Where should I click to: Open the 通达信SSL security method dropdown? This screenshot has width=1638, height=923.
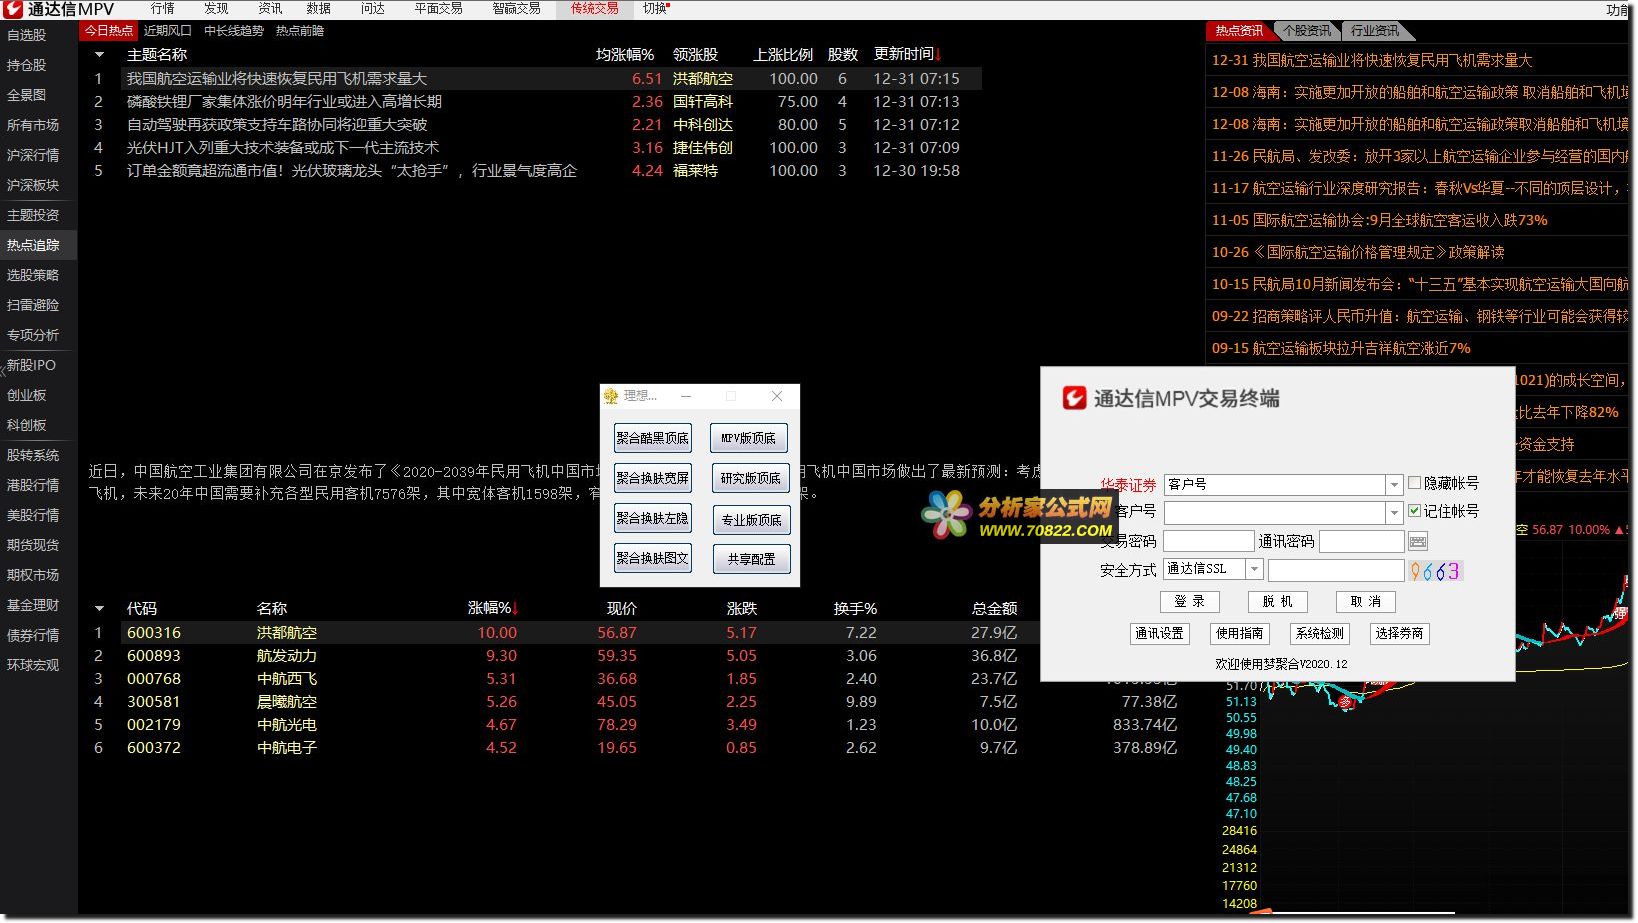pos(1254,569)
